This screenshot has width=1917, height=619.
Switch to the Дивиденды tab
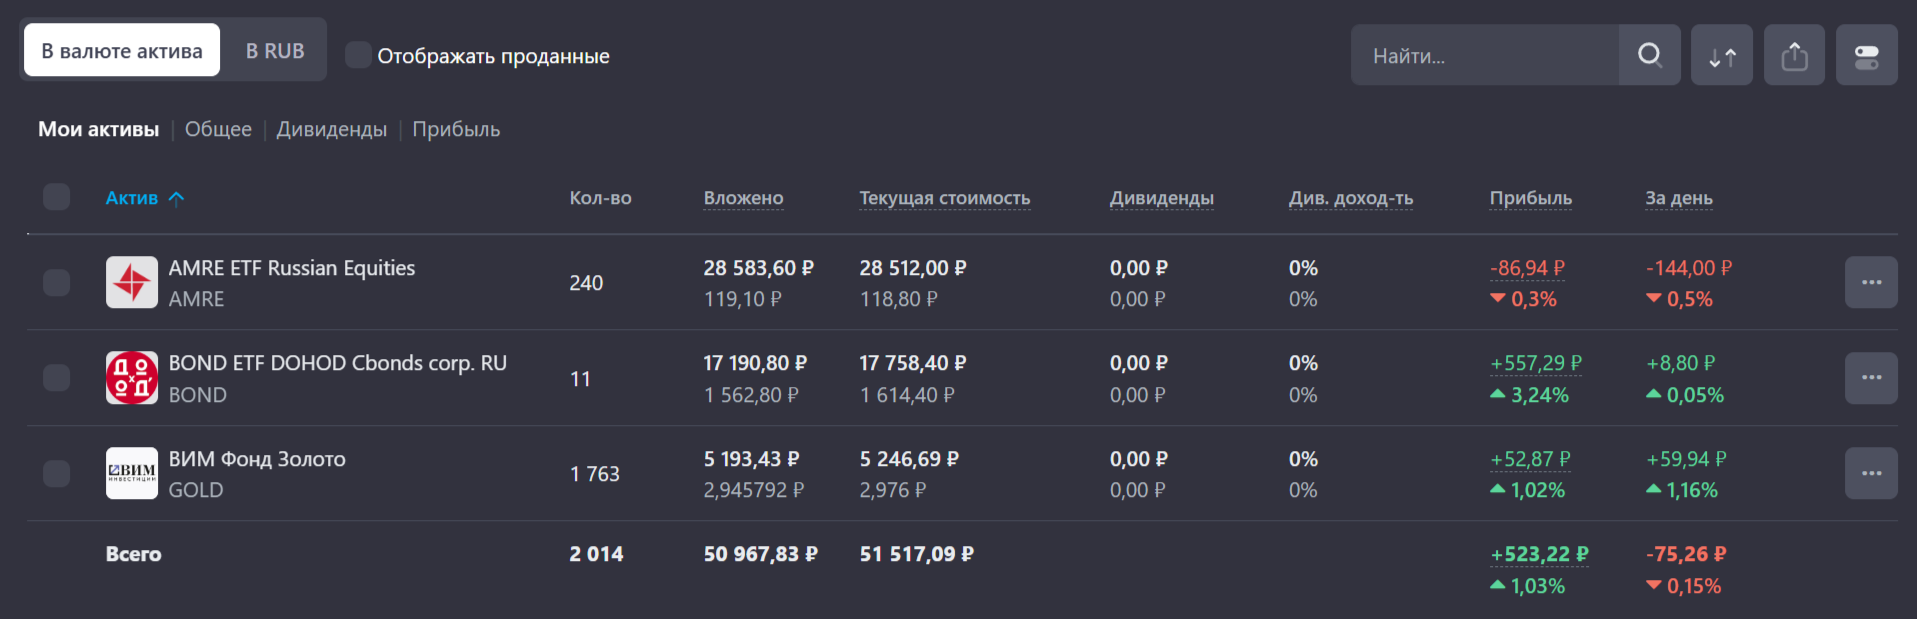click(x=331, y=129)
